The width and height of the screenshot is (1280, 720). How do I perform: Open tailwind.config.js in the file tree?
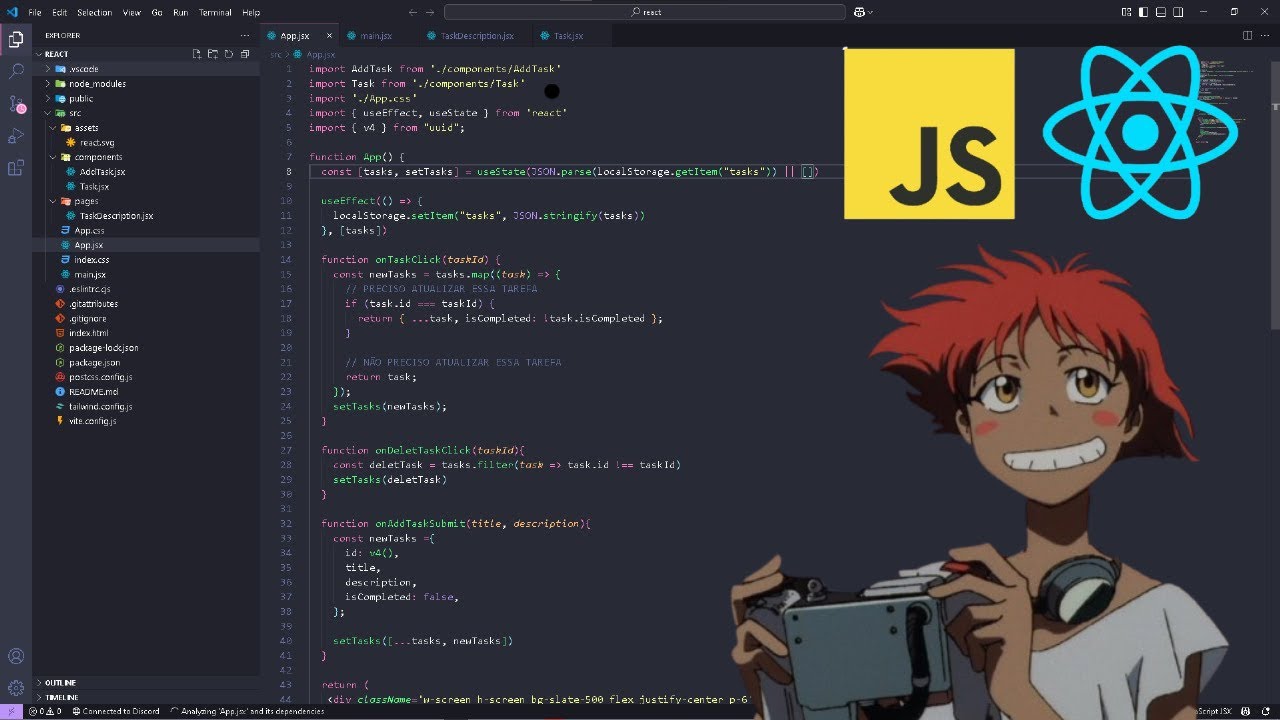pos(100,406)
